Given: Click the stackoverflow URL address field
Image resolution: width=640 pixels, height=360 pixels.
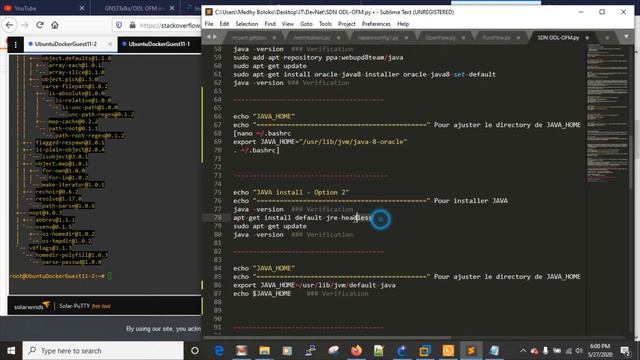Looking at the screenshot, I should [x=169, y=25].
